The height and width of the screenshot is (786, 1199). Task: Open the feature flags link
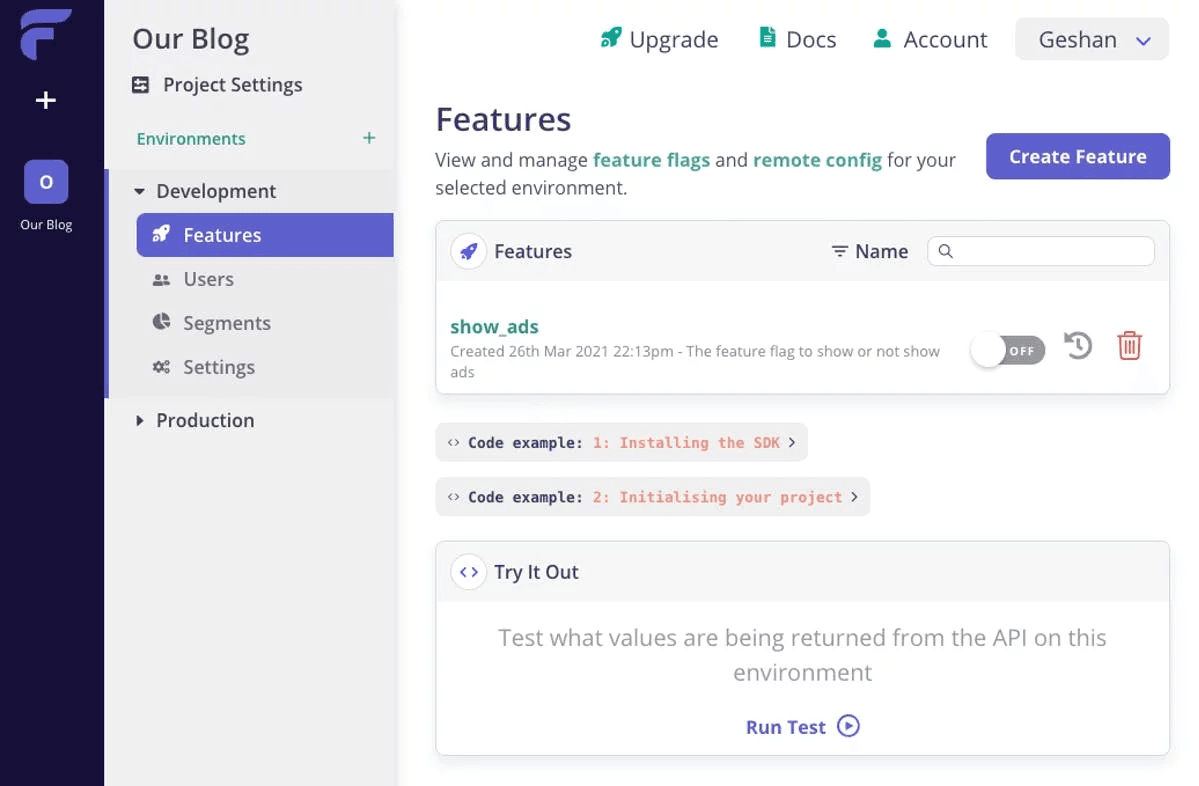[651, 160]
